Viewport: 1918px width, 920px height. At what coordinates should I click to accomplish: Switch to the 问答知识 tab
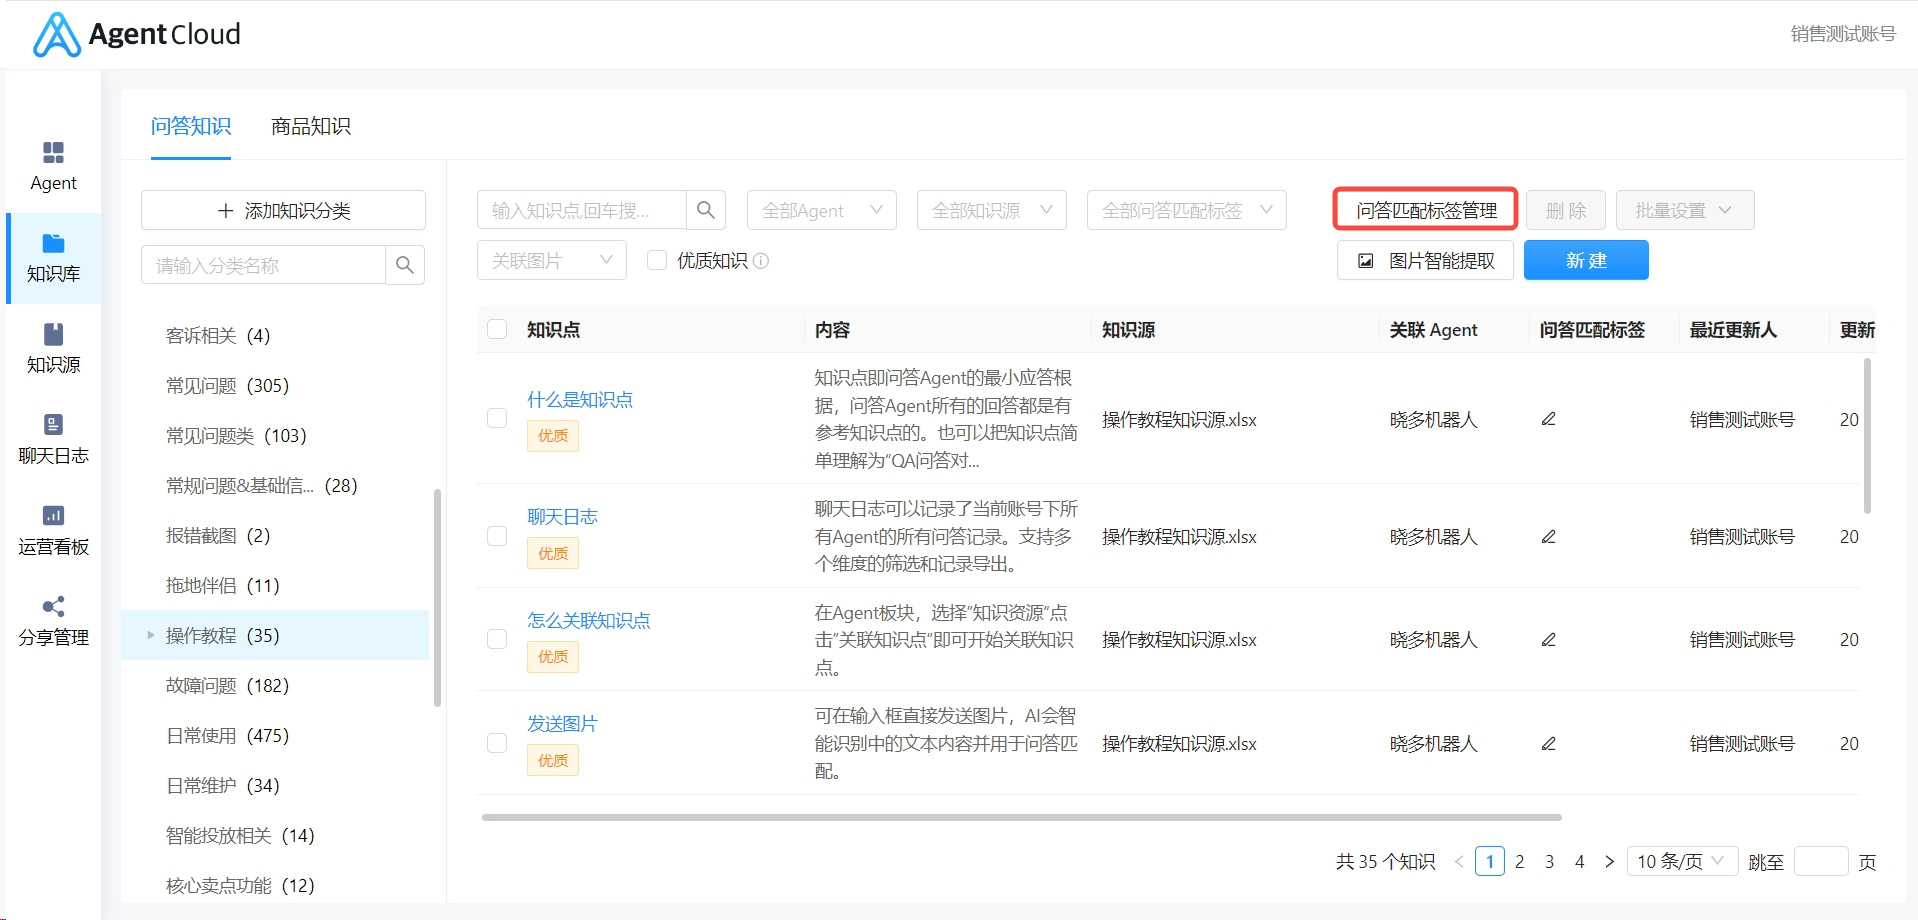(x=191, y=126)
